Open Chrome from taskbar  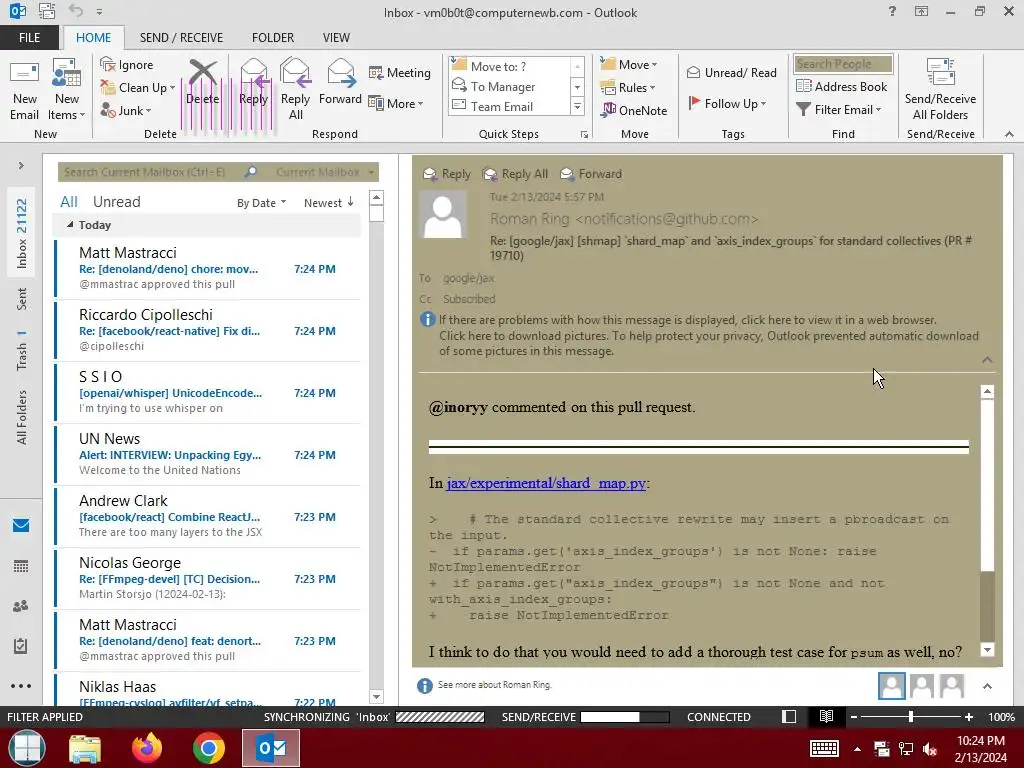click(x=208, y=748)
